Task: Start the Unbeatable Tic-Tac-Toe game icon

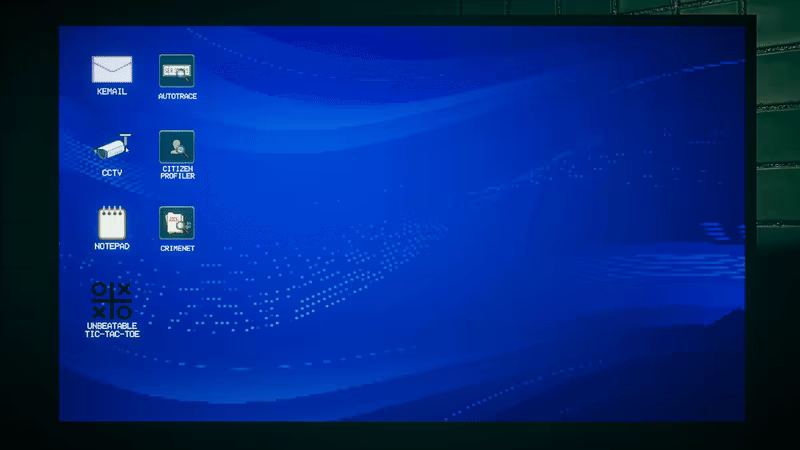Action: point(112,301)
